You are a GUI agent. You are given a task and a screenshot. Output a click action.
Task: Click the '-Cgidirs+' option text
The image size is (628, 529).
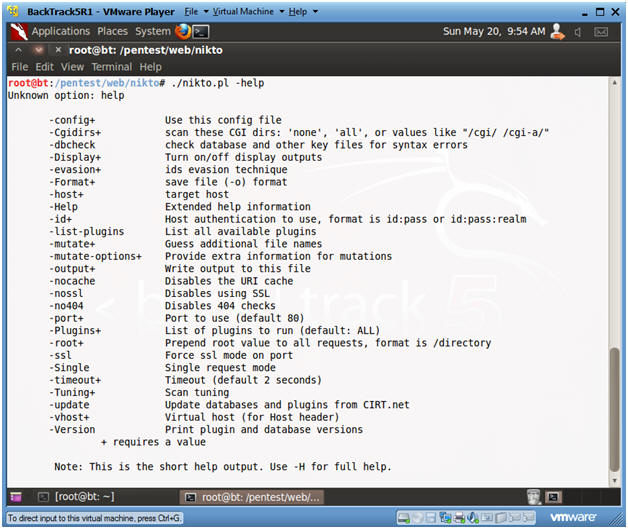tap(75, 133)
